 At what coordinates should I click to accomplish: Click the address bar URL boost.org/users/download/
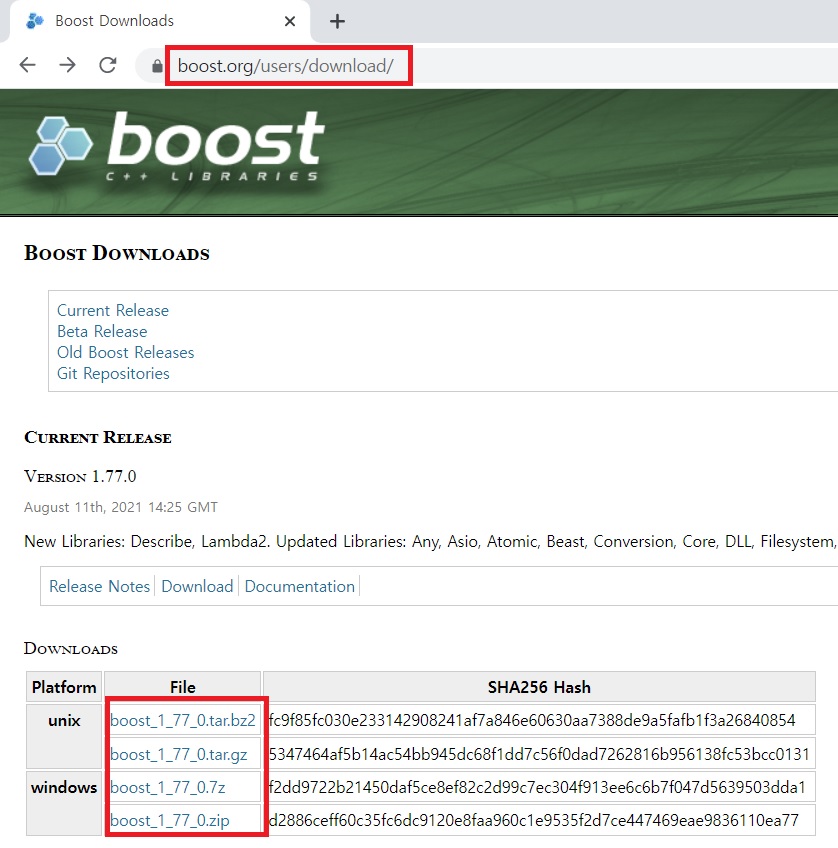click(x=285, y=66)
